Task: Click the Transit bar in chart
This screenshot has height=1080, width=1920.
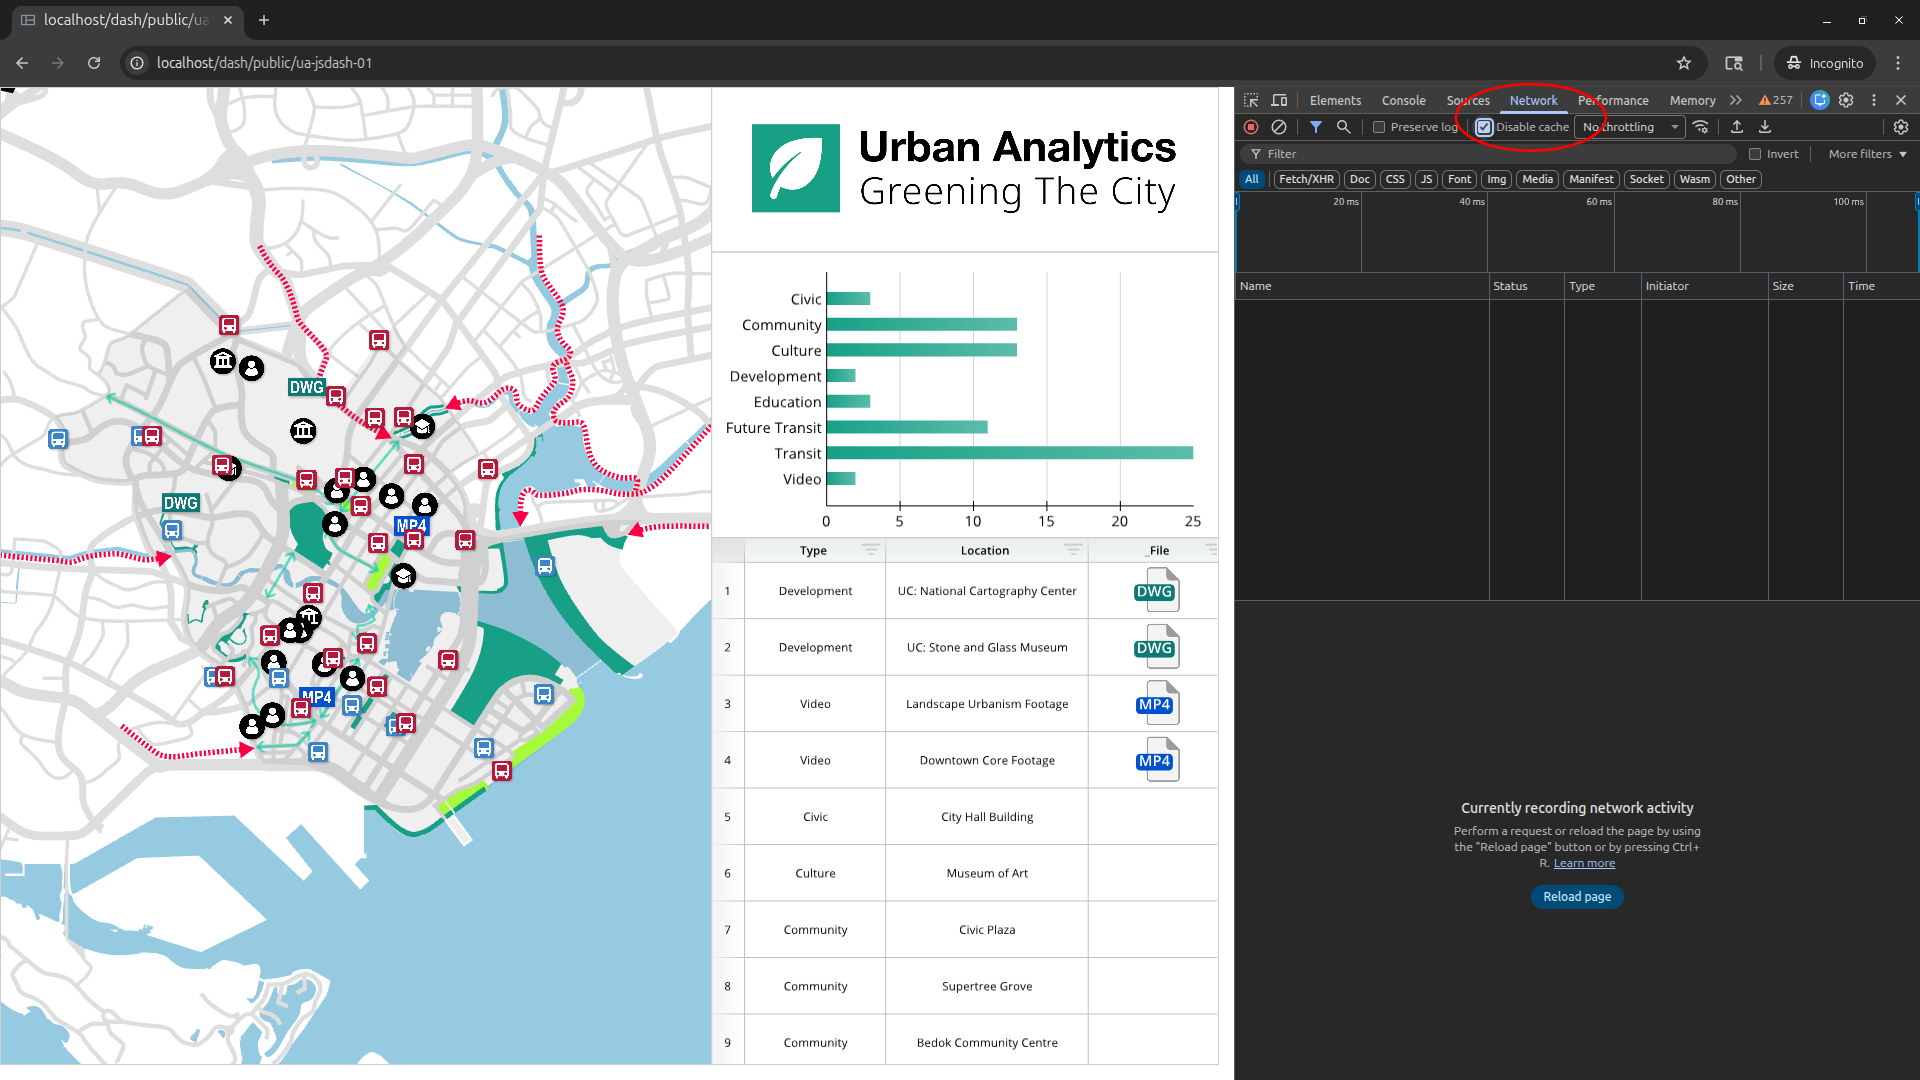Action: click(x=1009, y=453)
